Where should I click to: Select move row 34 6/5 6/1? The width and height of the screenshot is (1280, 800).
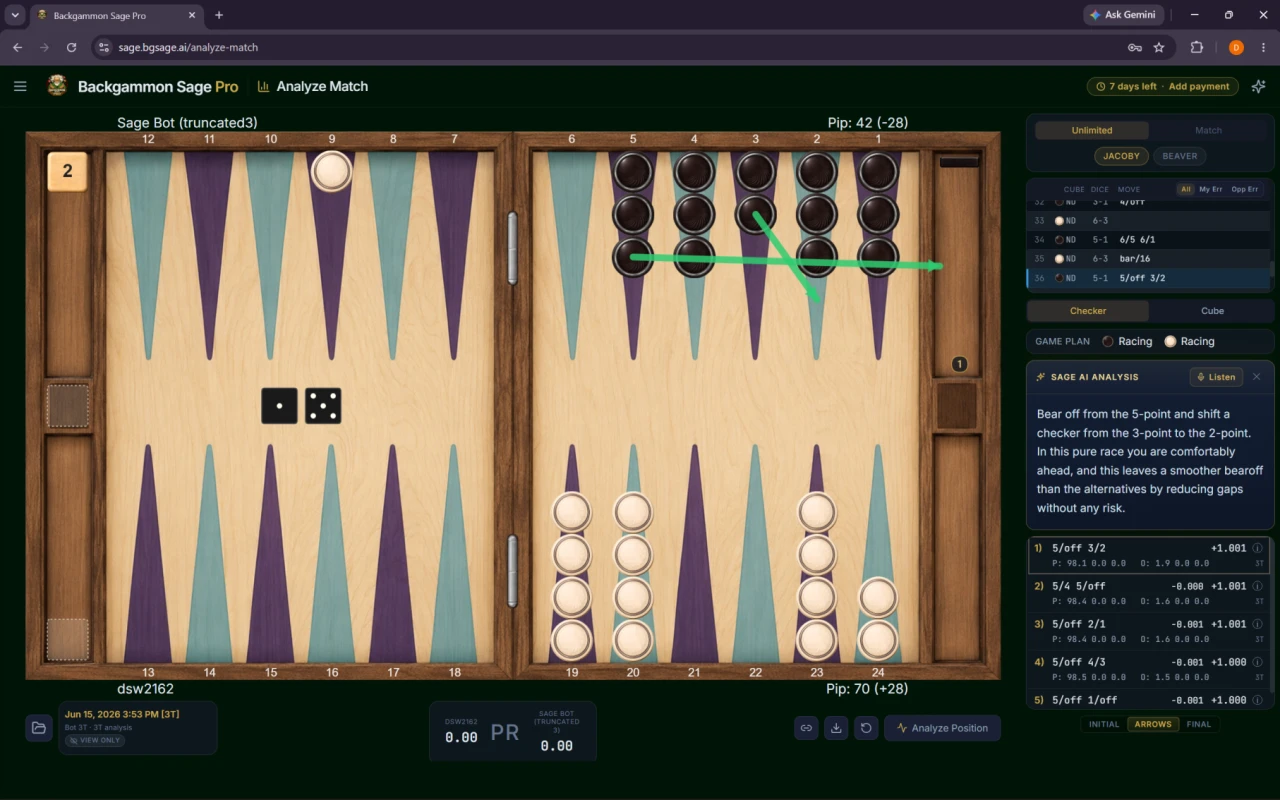click(x=1147, y=240)
